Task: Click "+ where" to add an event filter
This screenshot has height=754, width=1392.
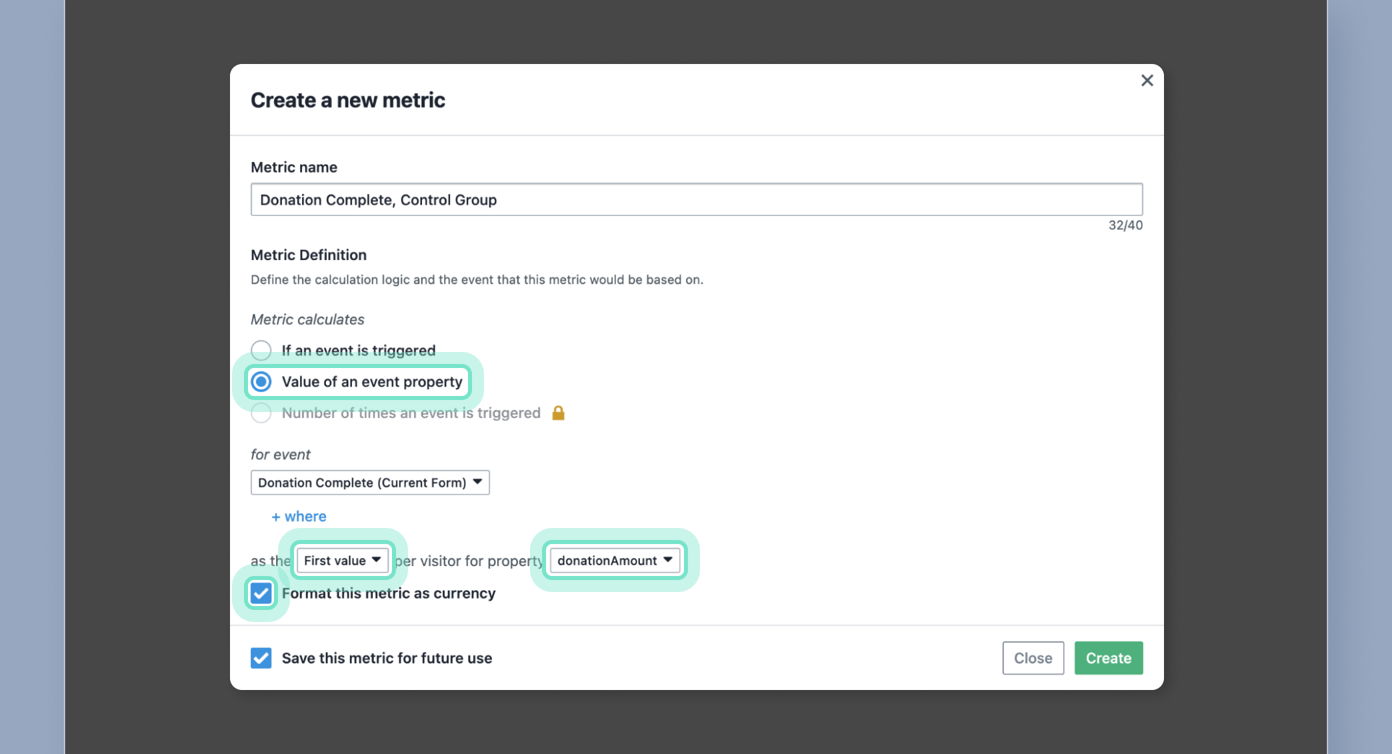Action: 298,516
